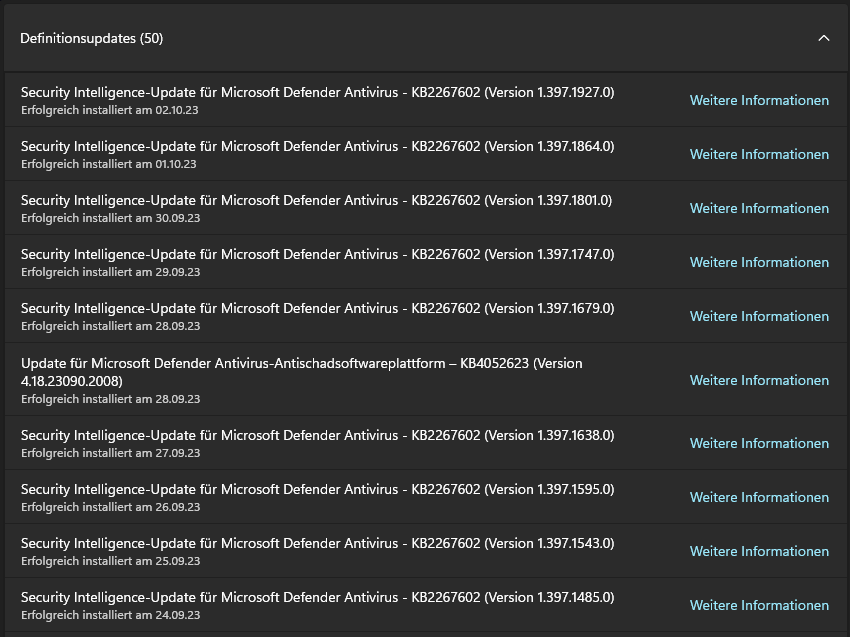Screen dimensions: 850x637
Task: Click the 'Erfolgreich installiert am 30.09.23' status
Action: 111,218
